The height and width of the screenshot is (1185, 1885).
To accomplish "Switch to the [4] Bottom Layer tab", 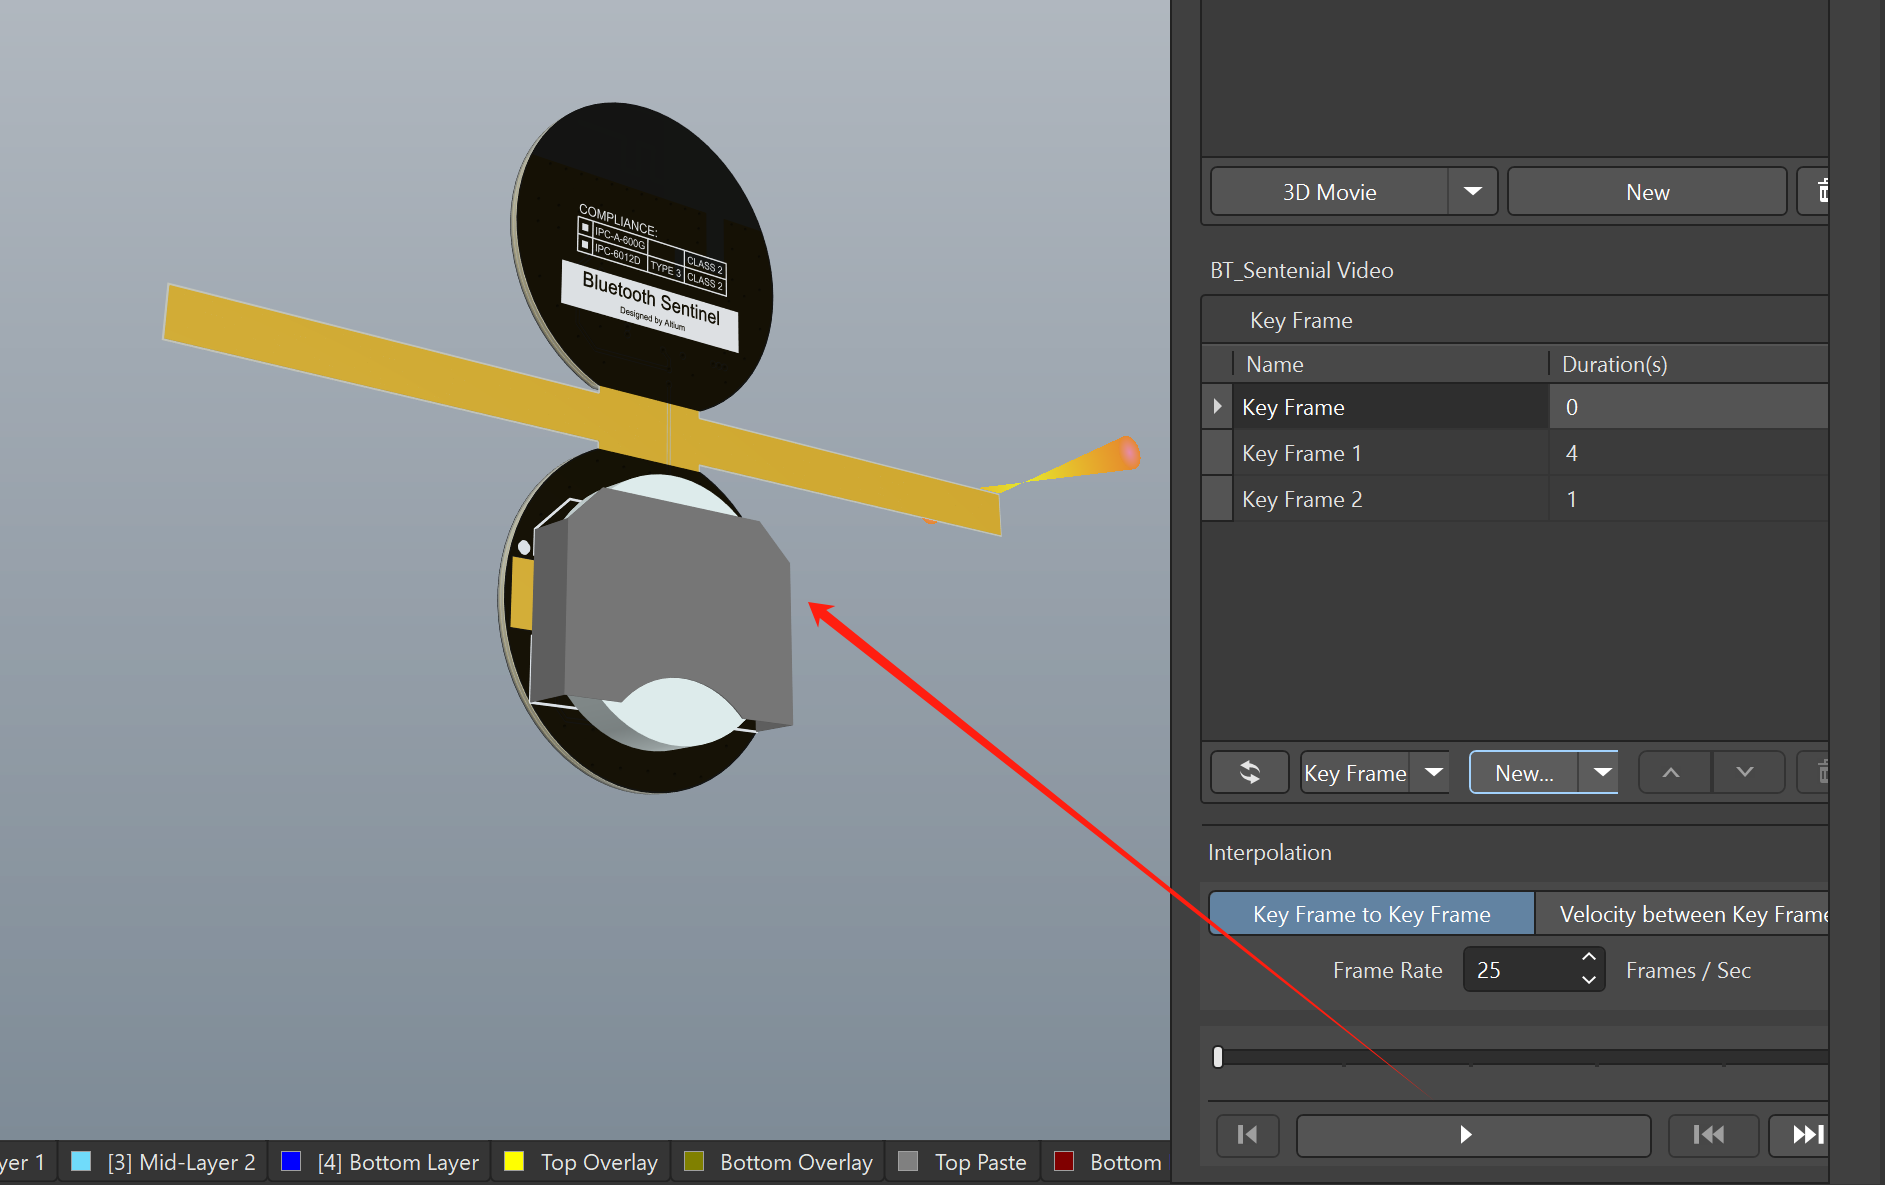I will tap(397, 1162).
